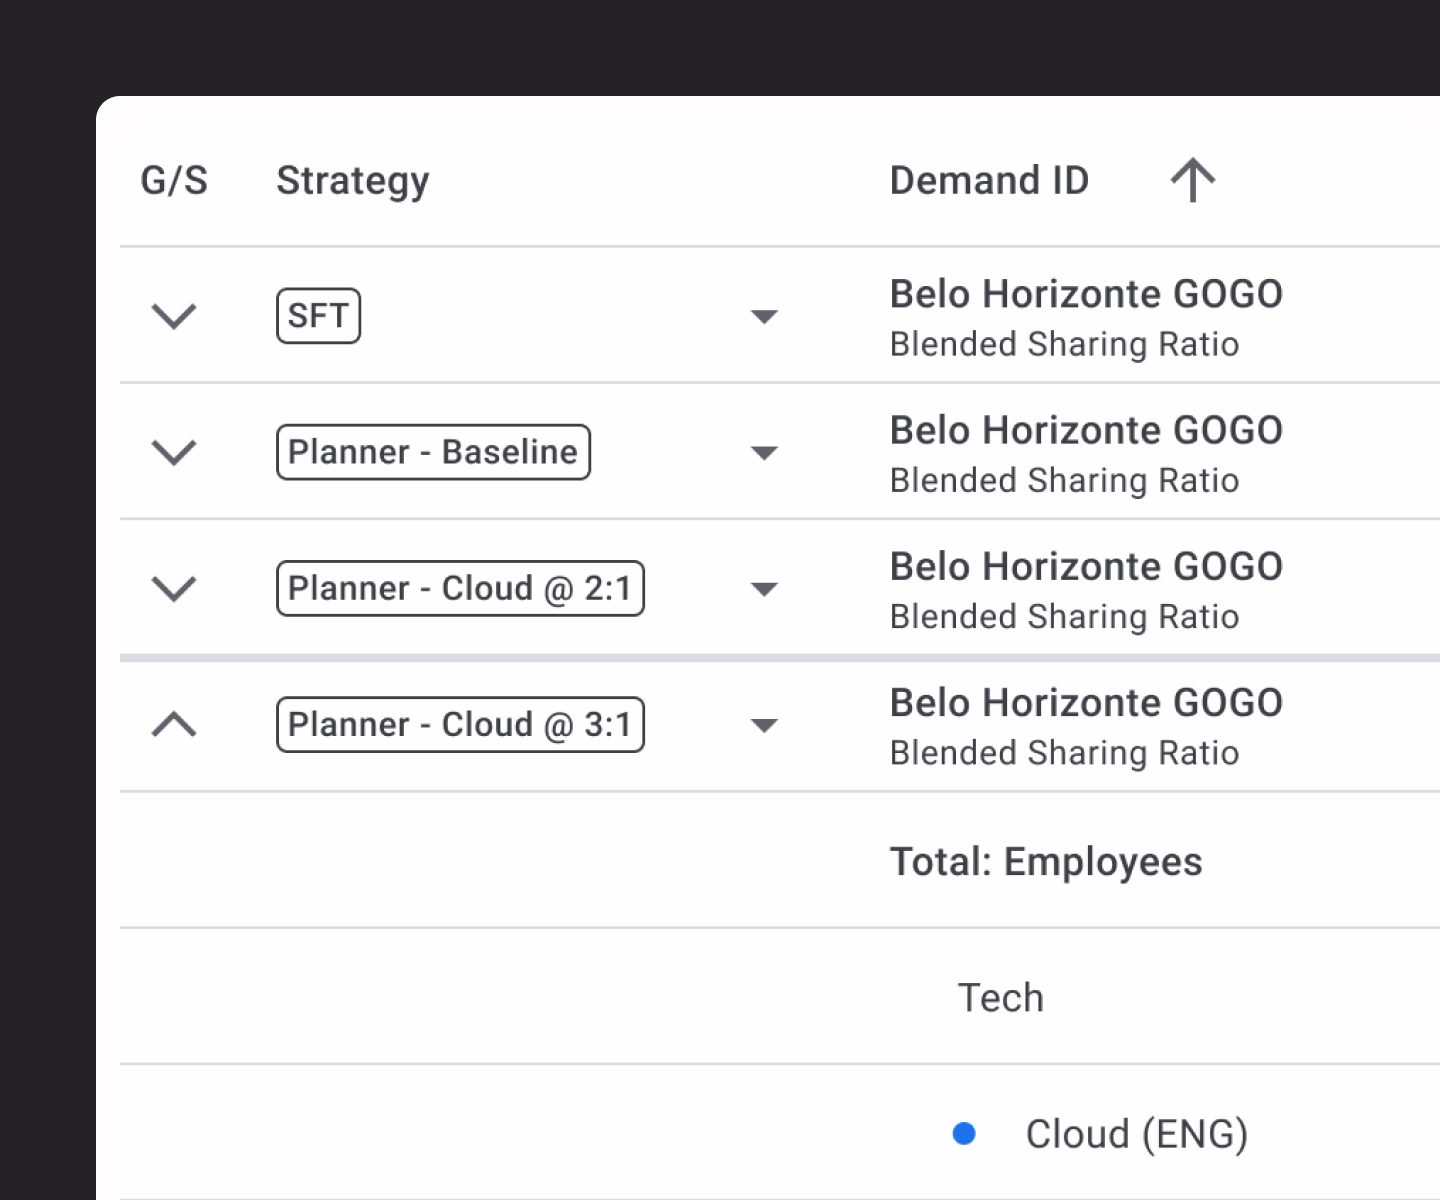
Task: Collapse the Planner - Cloud @ 3:1 row
Action: point(174,725)
